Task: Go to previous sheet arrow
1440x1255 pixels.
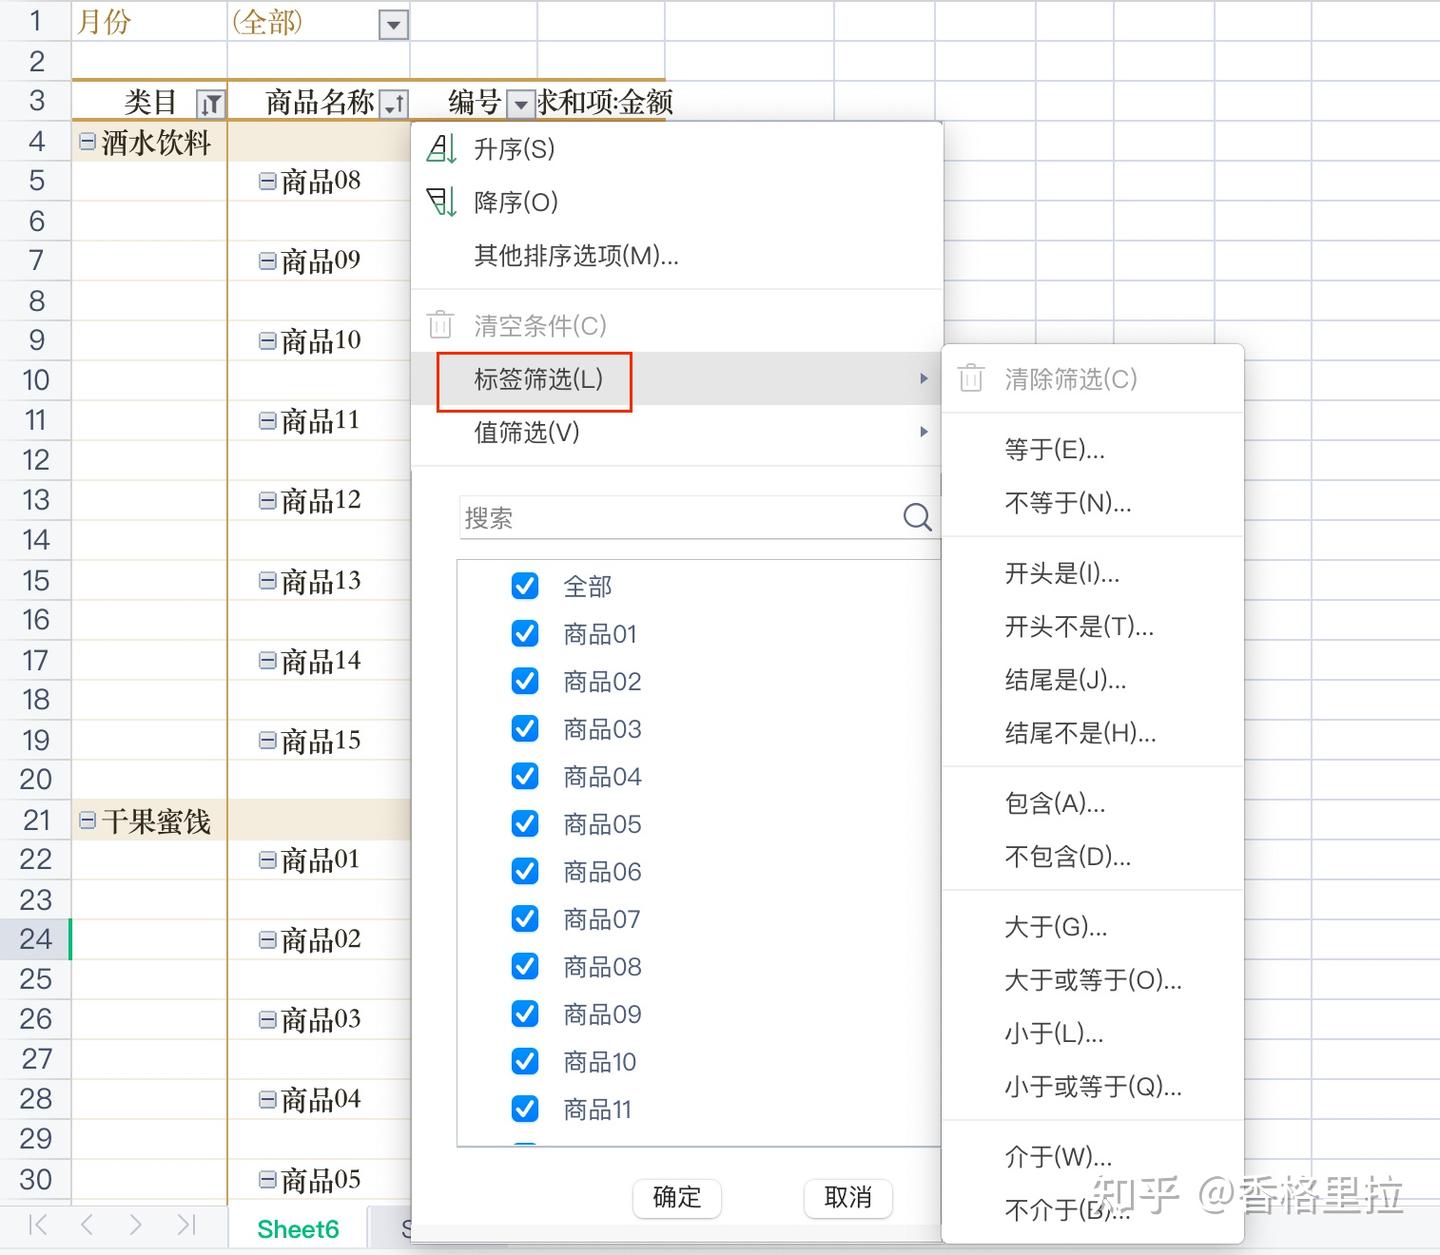Action: [x=86, y=1225]
